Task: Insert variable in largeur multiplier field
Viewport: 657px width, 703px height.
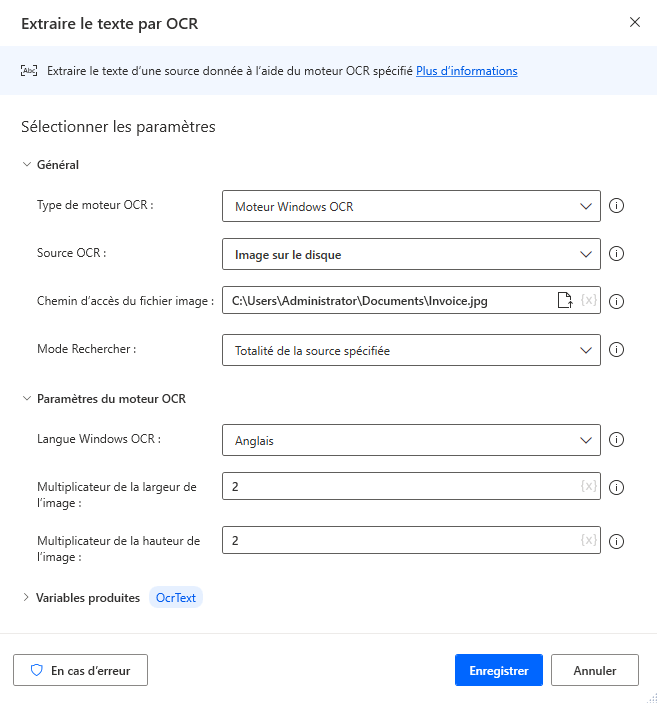Action: click(x=588, y=487)
